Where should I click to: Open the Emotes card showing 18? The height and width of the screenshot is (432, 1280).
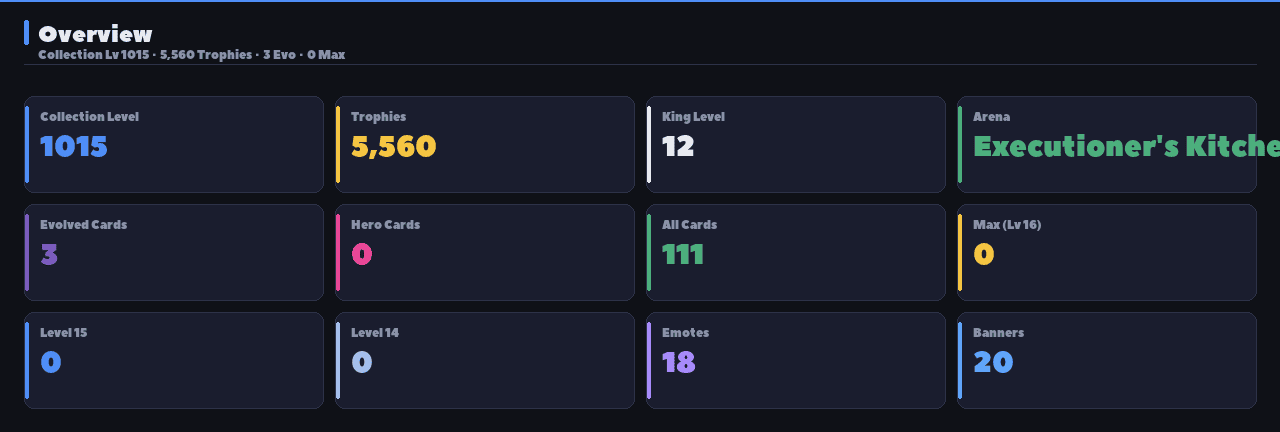point(796,360)
